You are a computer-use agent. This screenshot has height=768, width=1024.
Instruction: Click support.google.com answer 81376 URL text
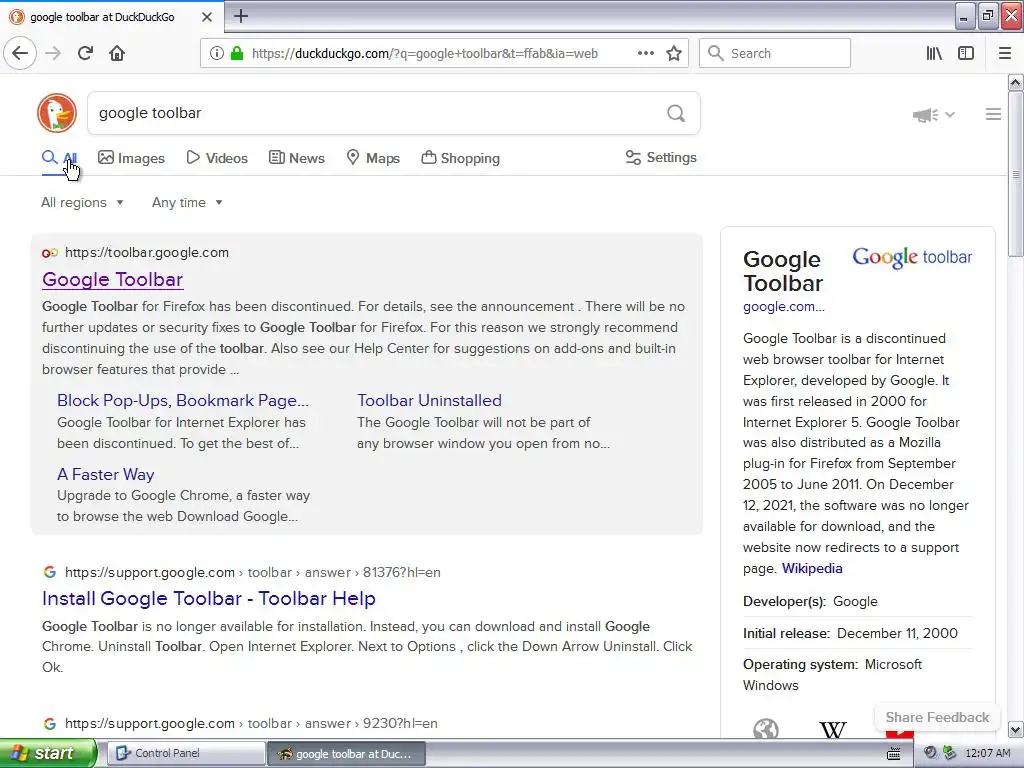coord(253,572)
